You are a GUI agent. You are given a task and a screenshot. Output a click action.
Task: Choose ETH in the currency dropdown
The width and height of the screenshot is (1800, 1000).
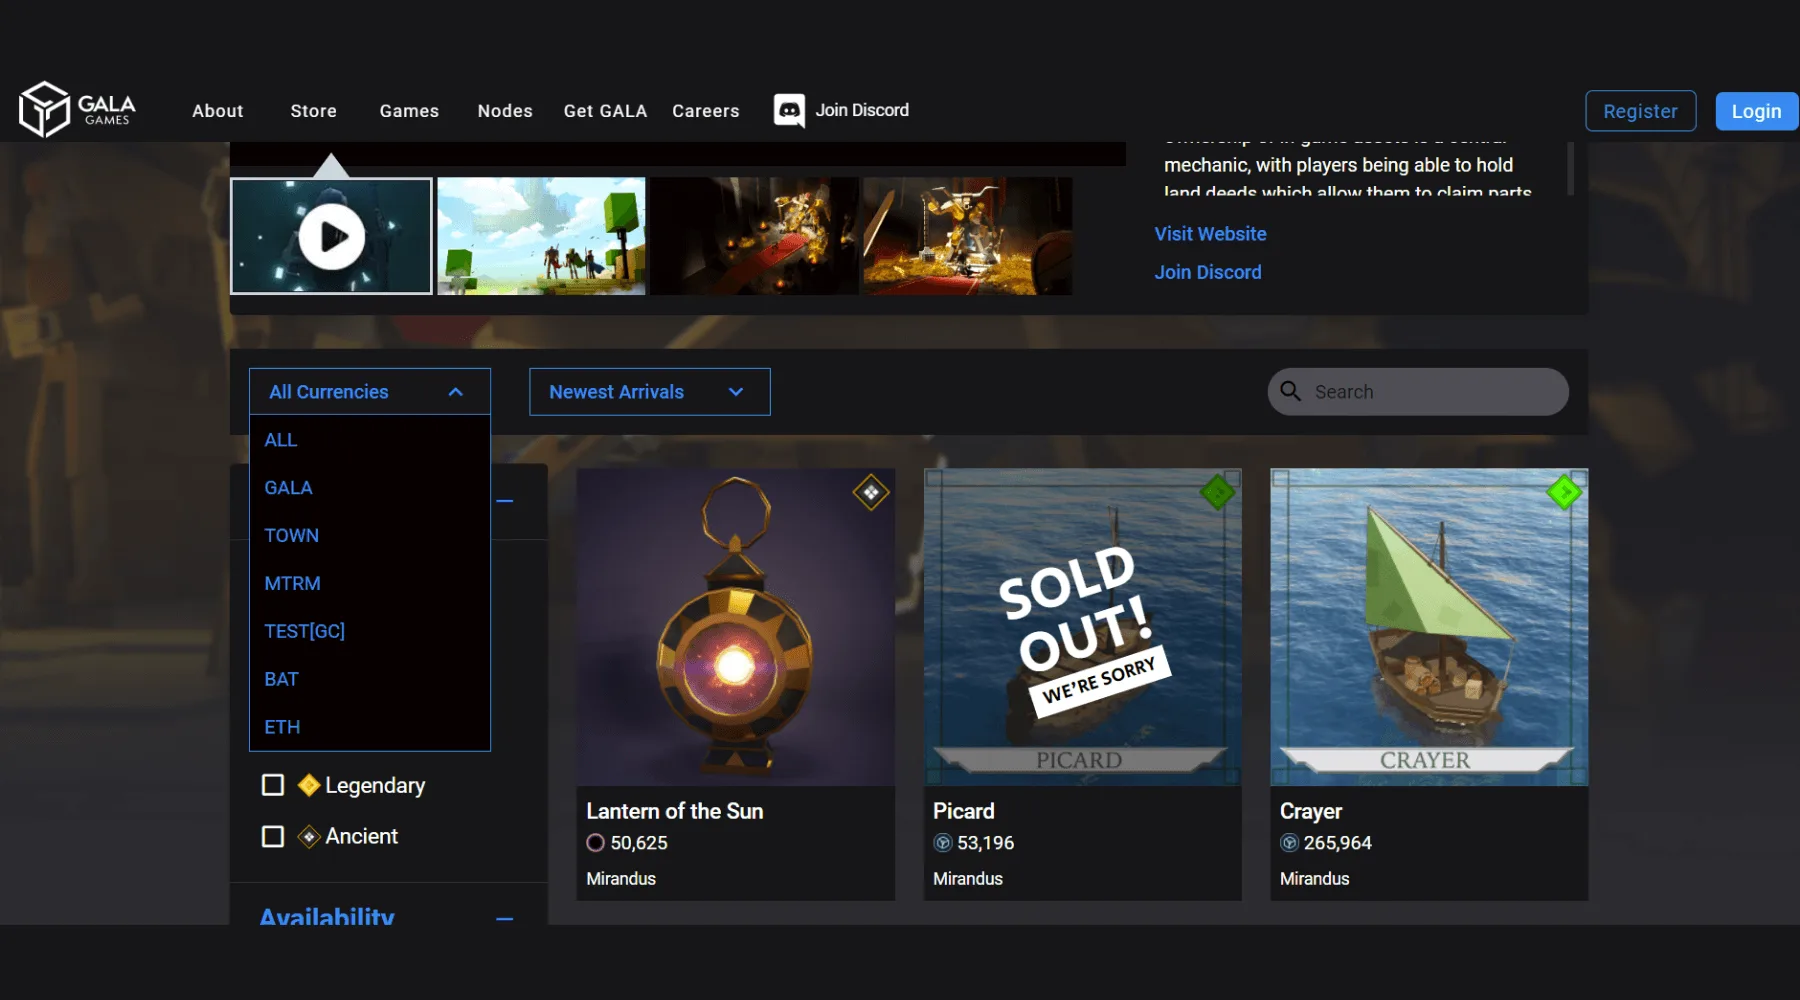(282, 727)
